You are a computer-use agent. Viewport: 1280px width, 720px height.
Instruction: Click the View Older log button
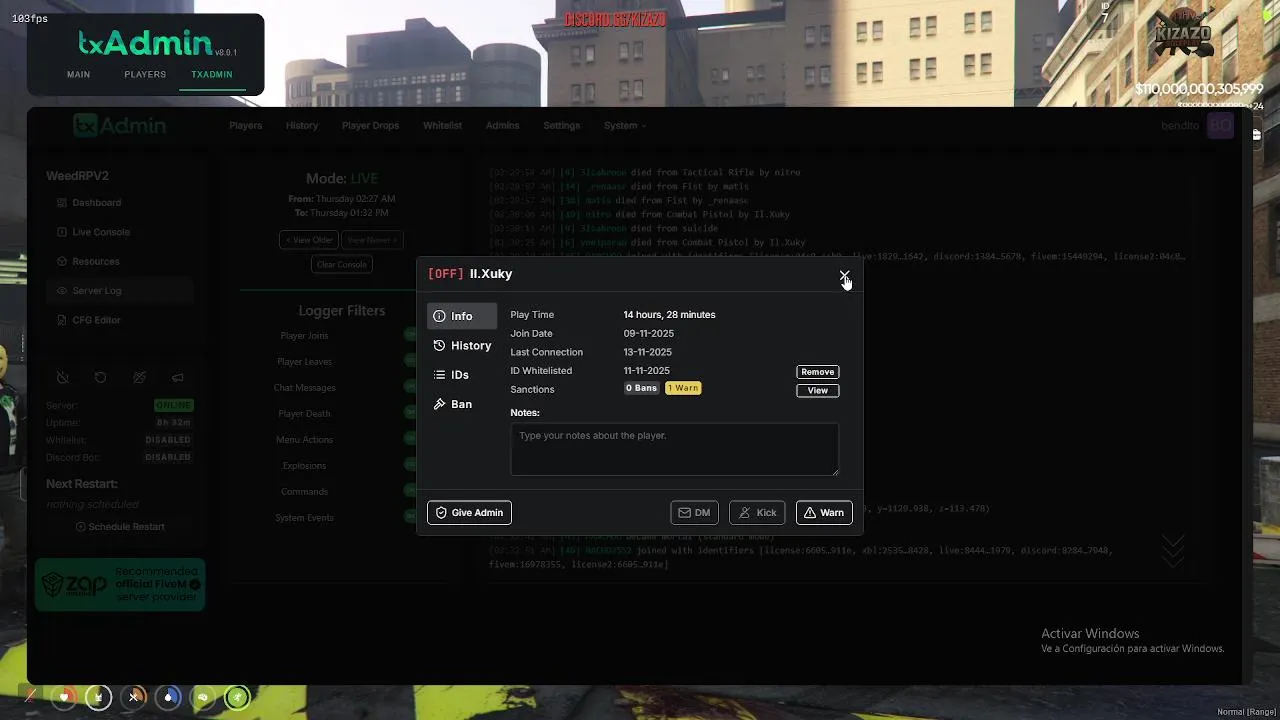[309, 240]
